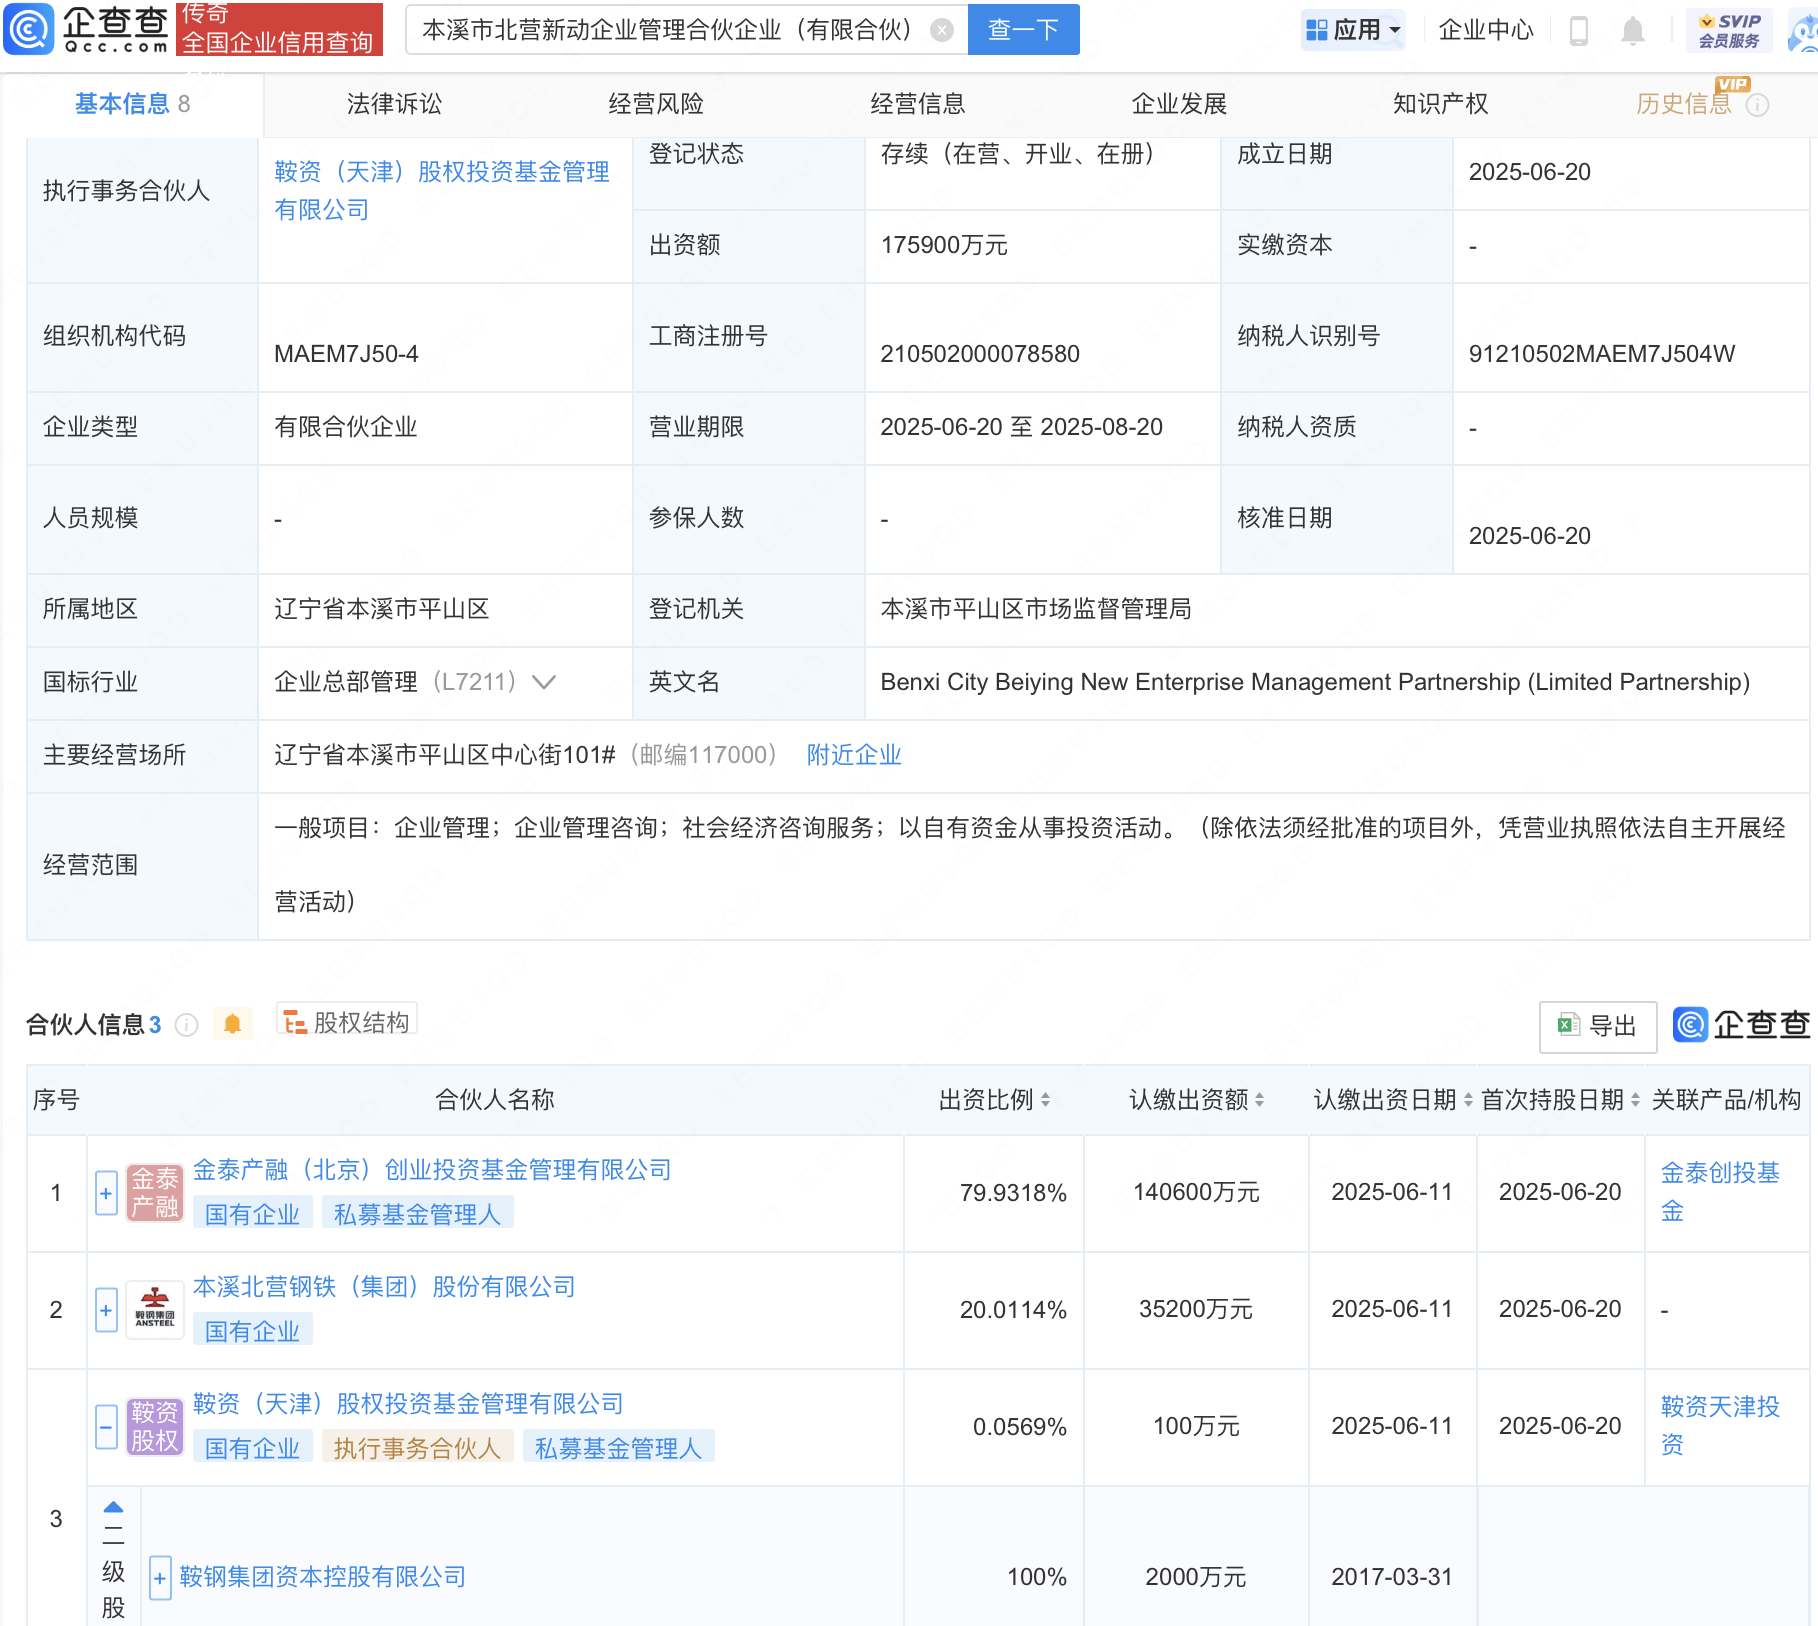Click the 导出 export button
1818x1626 pixels.
pyautogui.click(x=1598, y=1026)
